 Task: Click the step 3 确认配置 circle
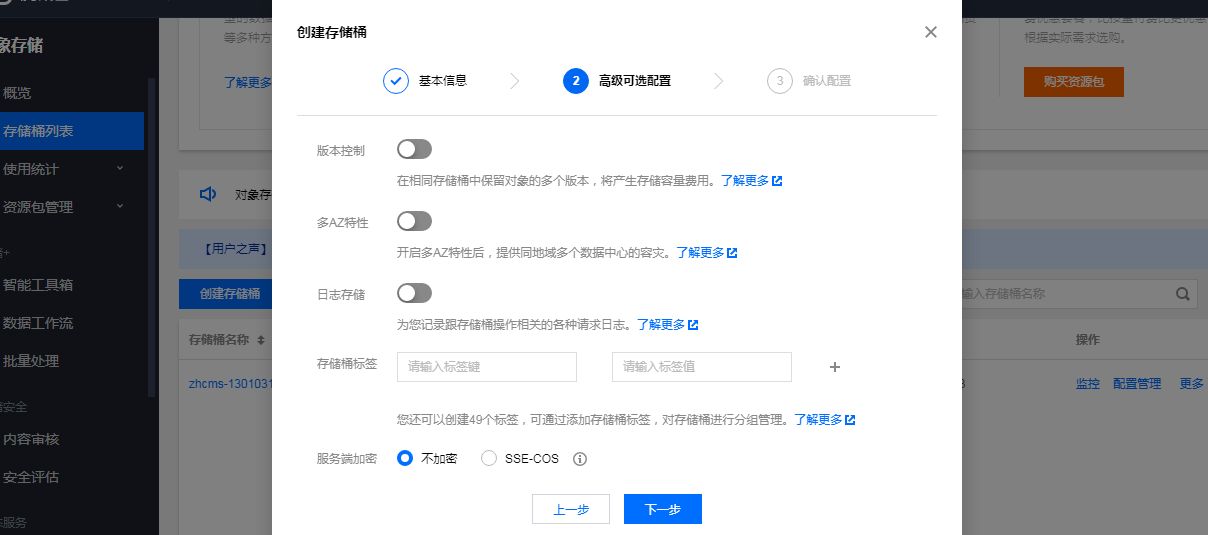coord(780,81)
